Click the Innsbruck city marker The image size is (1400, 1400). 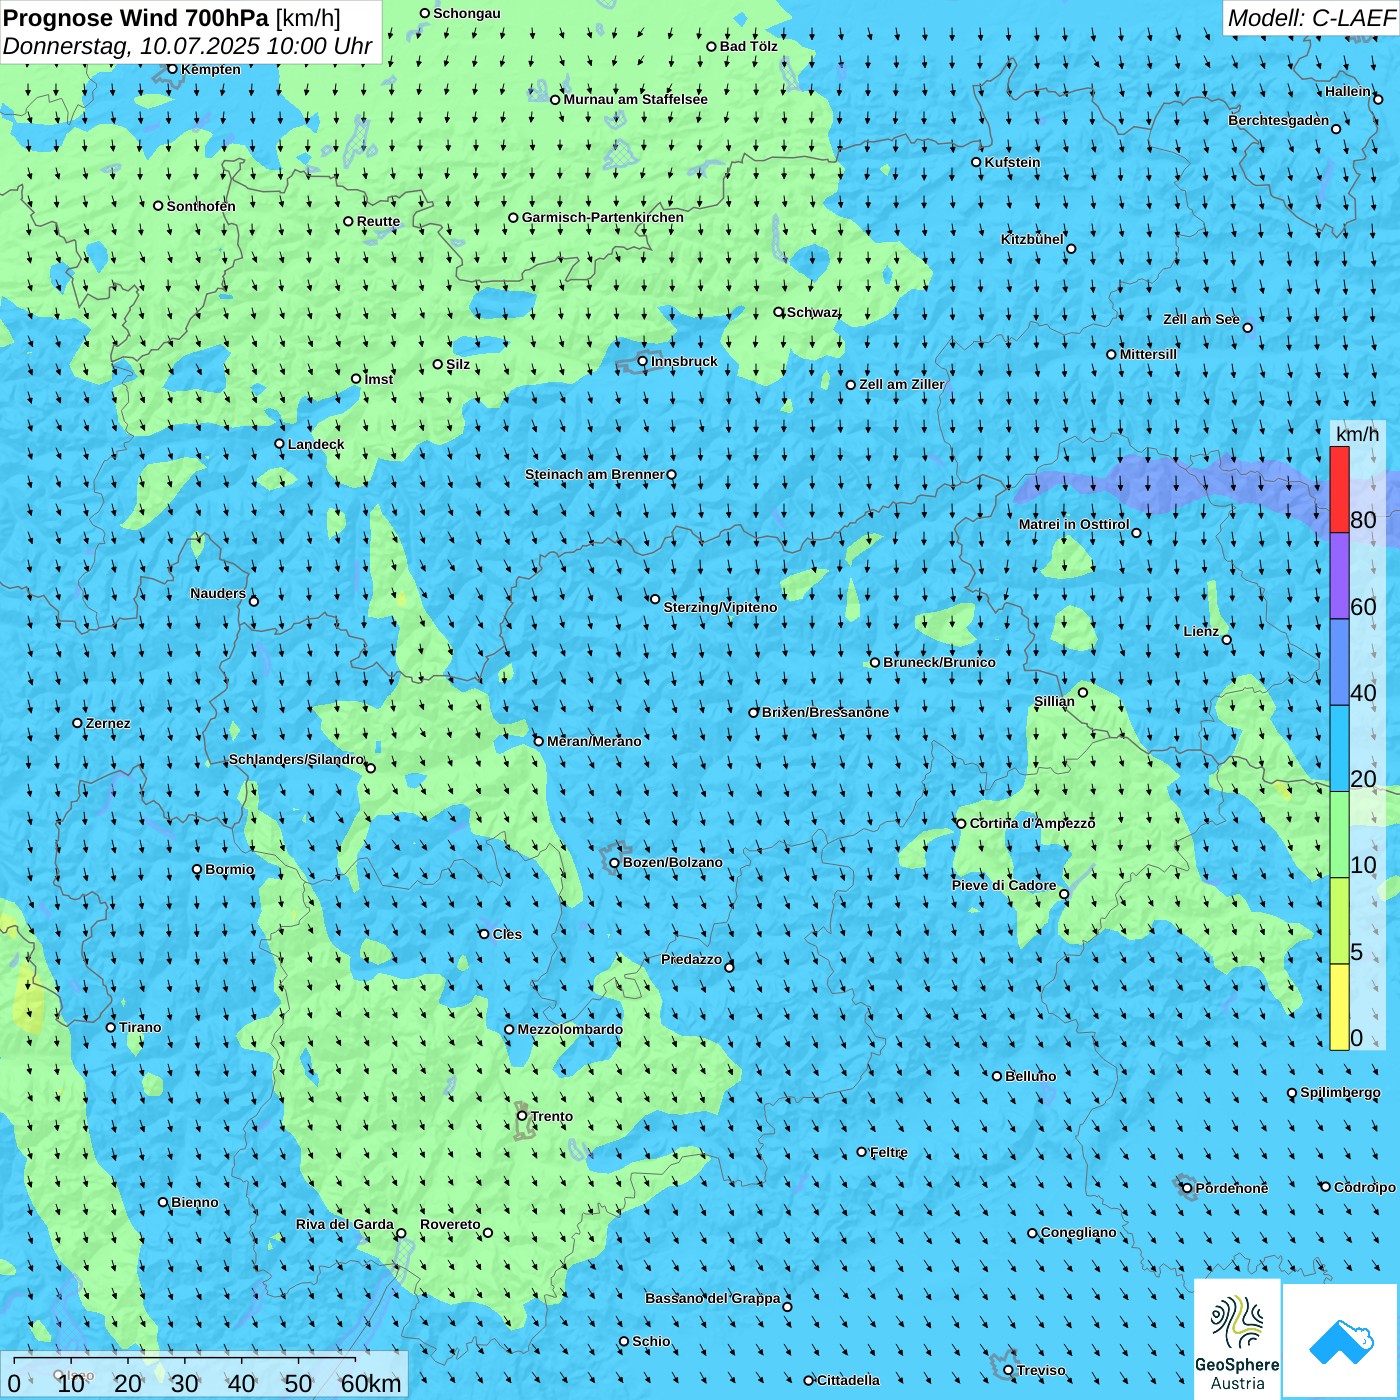(x=643, y=361)
